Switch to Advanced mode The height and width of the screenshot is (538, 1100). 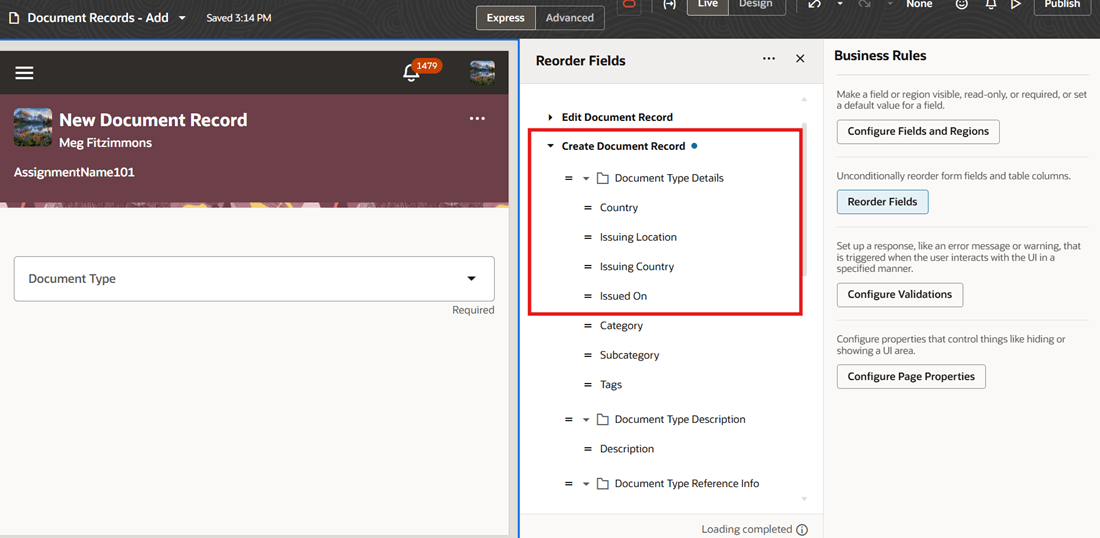[x=570, y=18]
